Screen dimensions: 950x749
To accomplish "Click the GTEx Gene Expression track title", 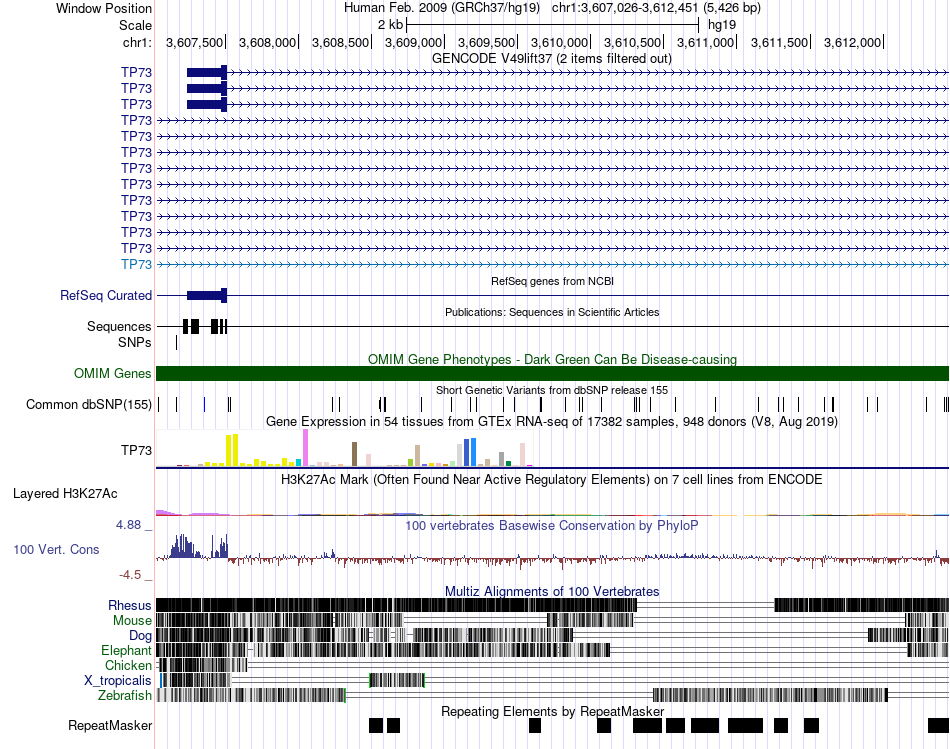I will [x=552, y=421].
